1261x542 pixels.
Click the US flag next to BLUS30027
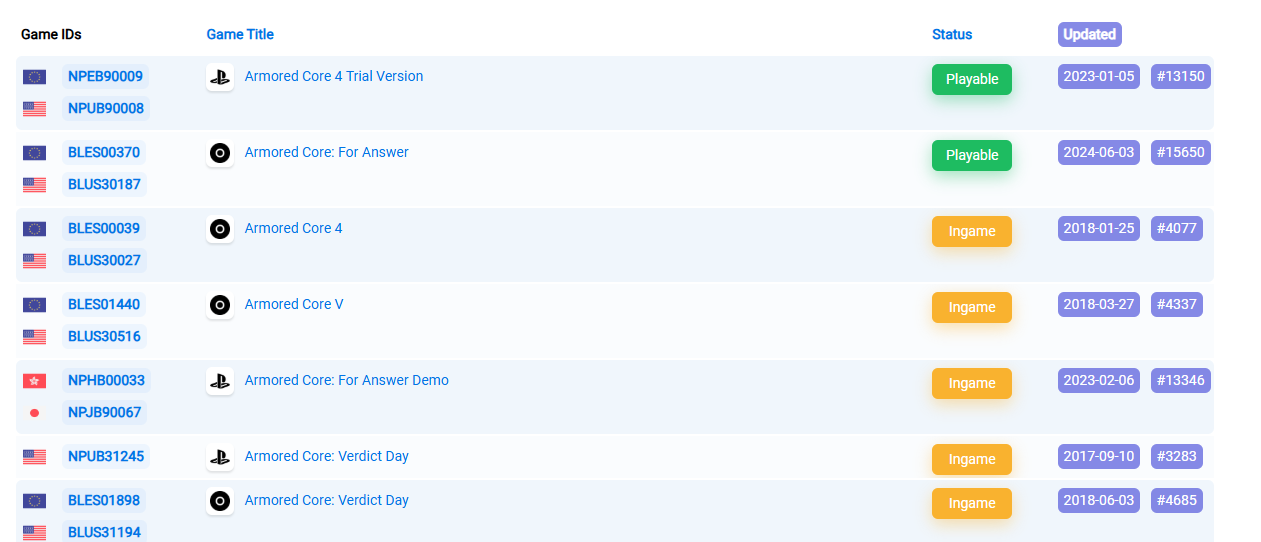pyautogui.click(x=35, y=261)
